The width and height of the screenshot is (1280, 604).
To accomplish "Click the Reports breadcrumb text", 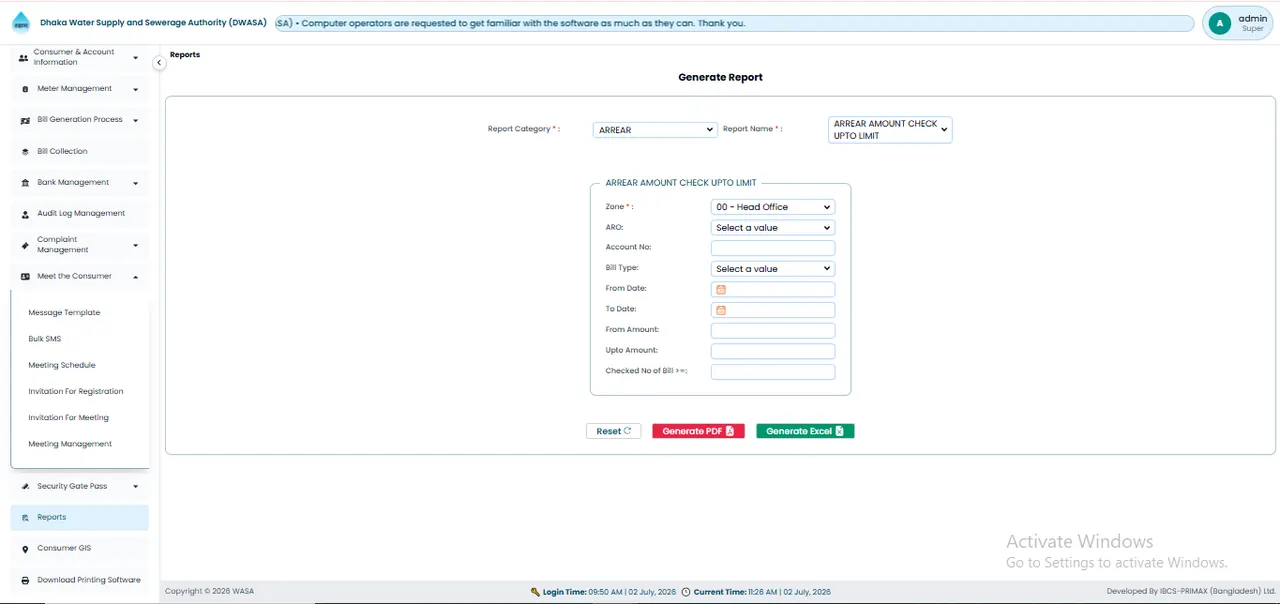I will pos(185,55).
